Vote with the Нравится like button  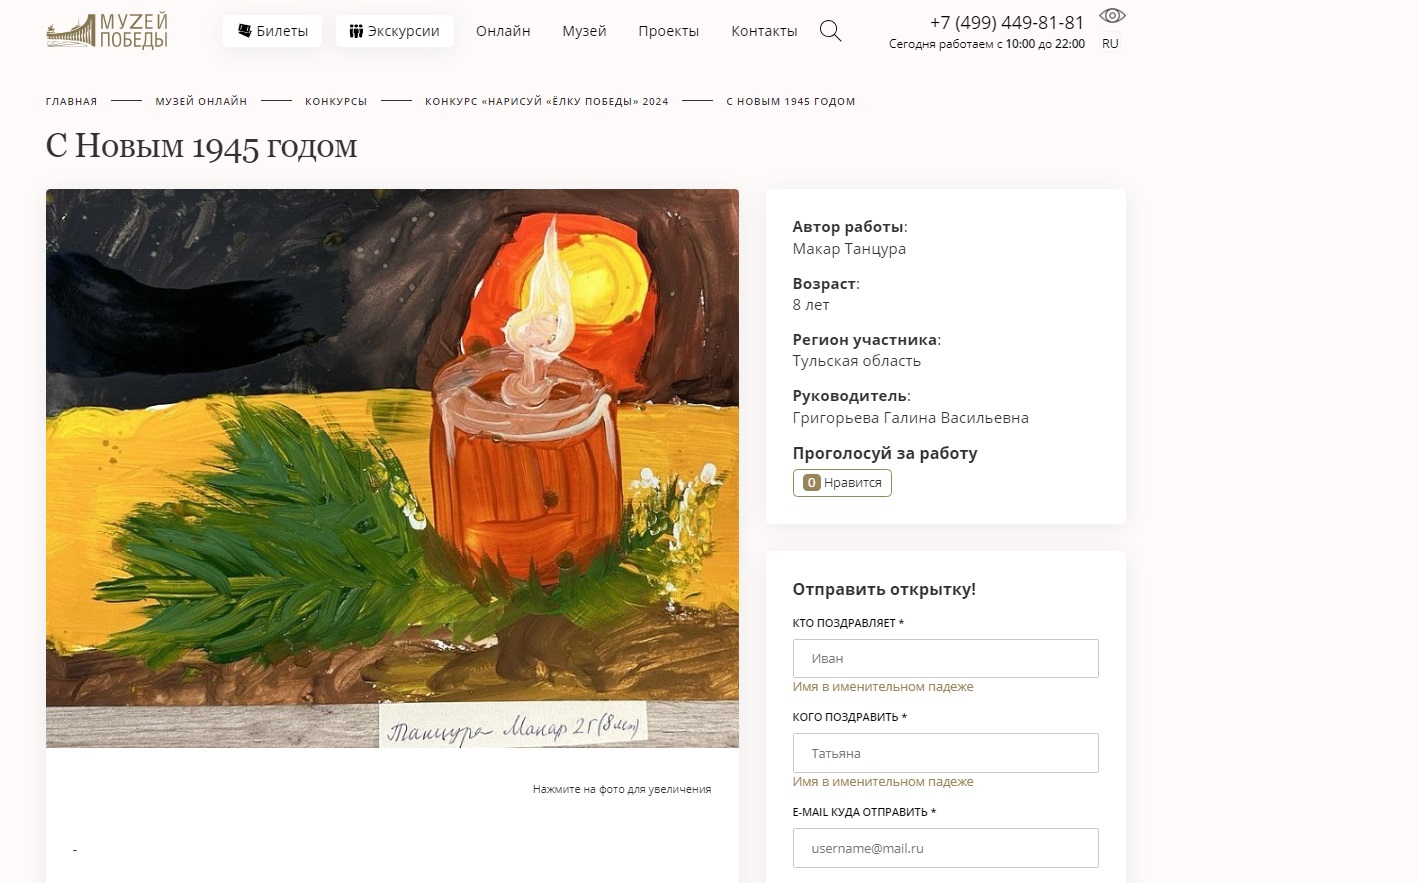842,483
